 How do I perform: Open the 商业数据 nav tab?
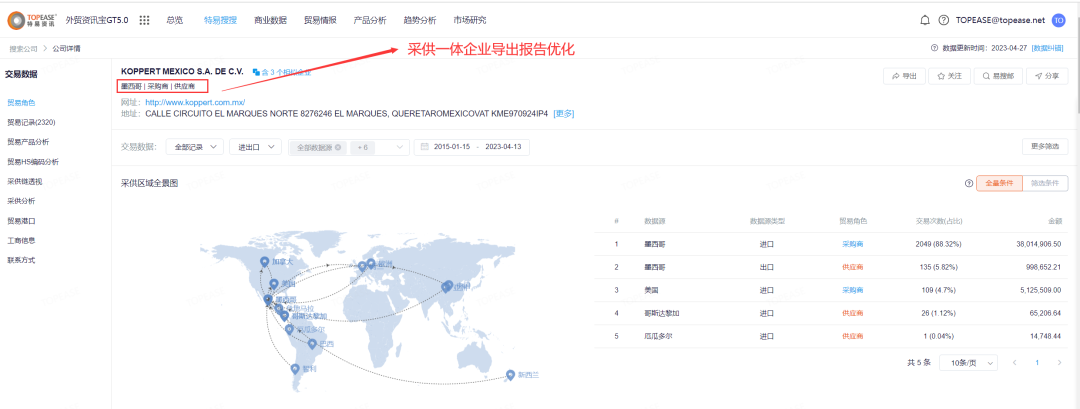point(270,21)
